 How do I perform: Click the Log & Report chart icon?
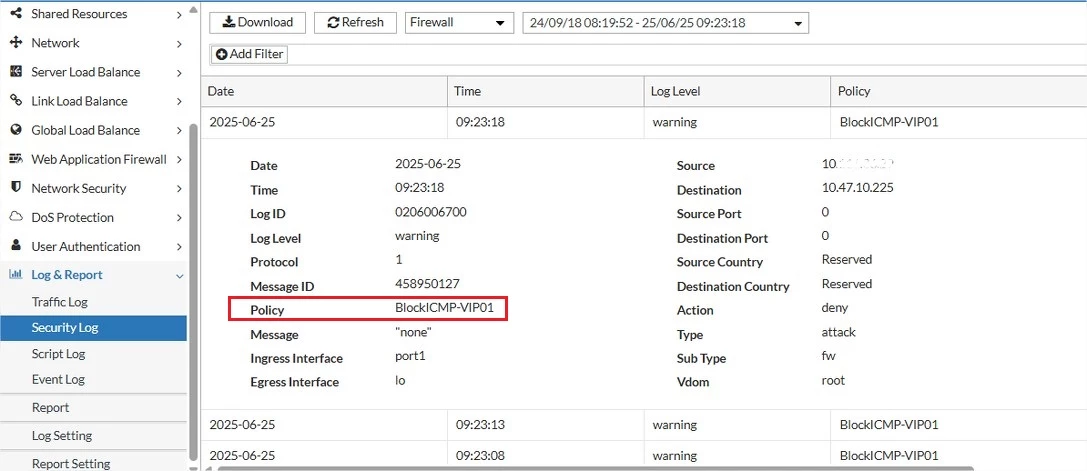tap(16, 275)
